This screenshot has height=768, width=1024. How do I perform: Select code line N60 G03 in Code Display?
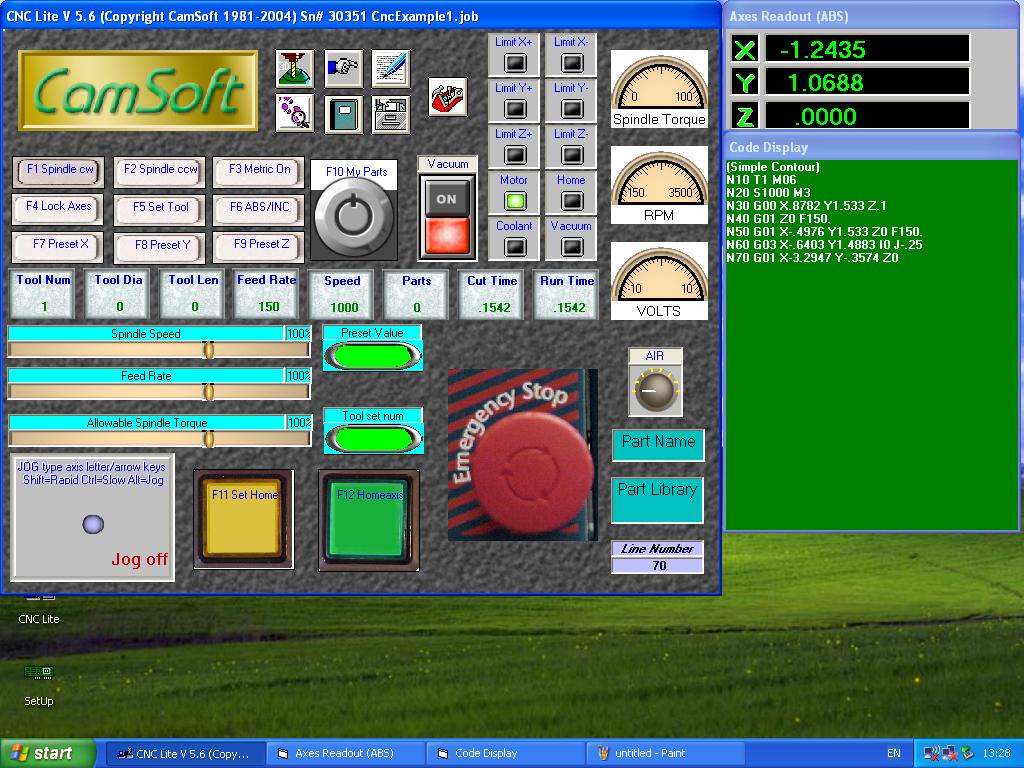click(824, 245)
